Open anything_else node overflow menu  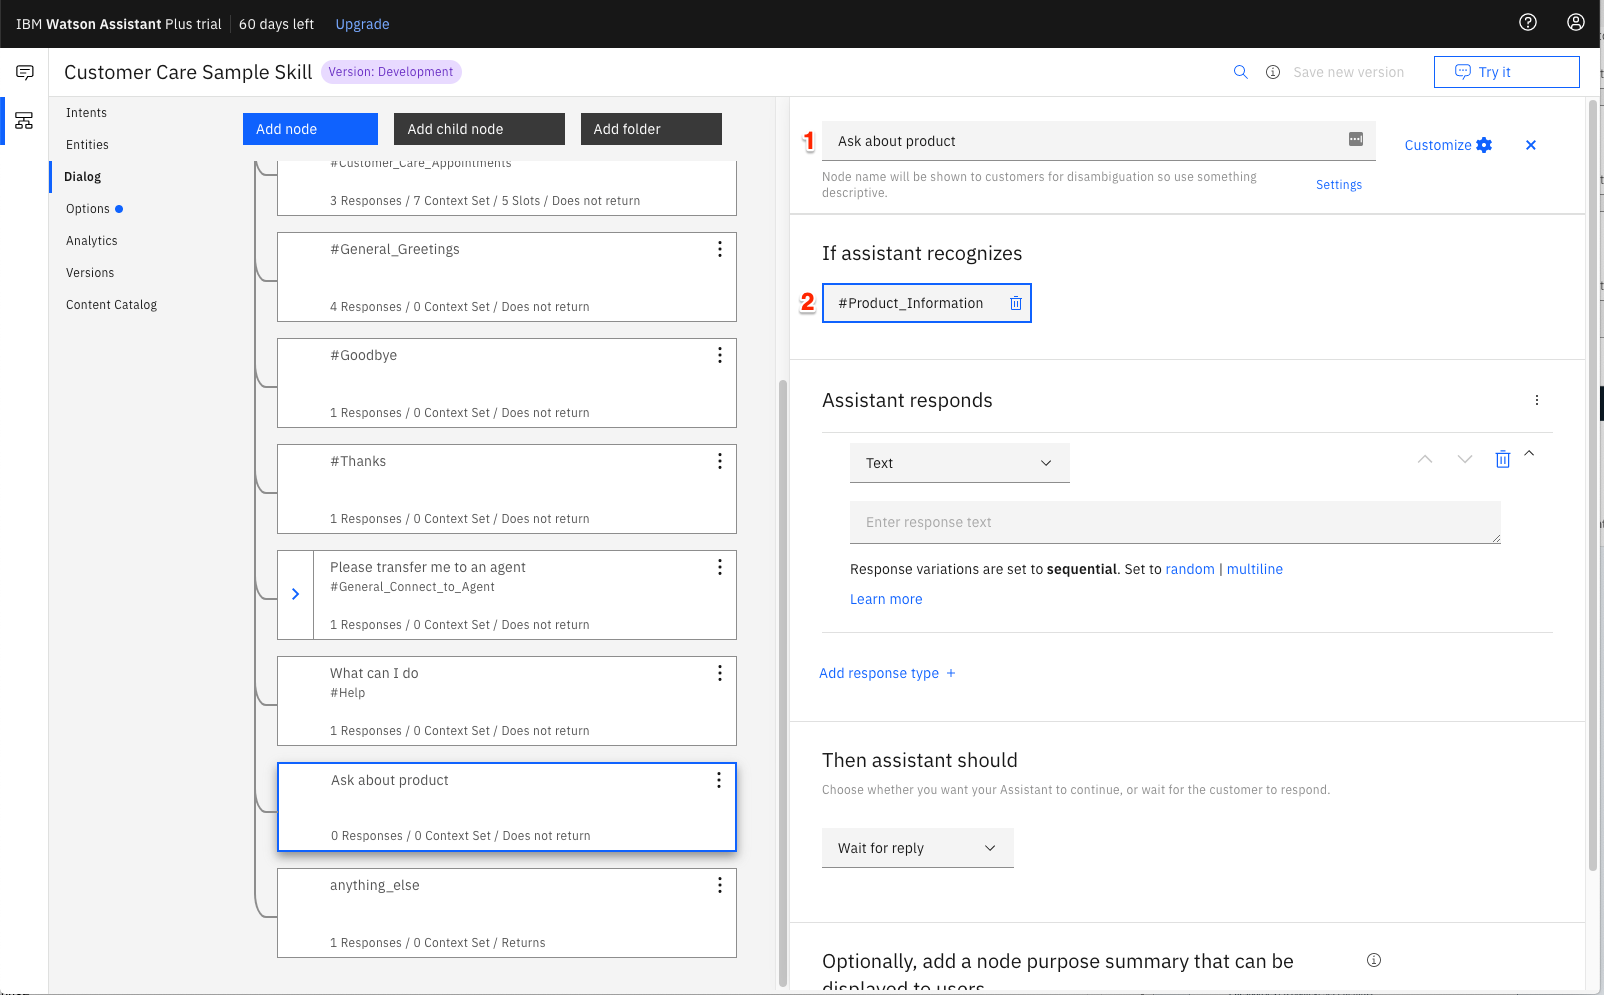[719, 885]
